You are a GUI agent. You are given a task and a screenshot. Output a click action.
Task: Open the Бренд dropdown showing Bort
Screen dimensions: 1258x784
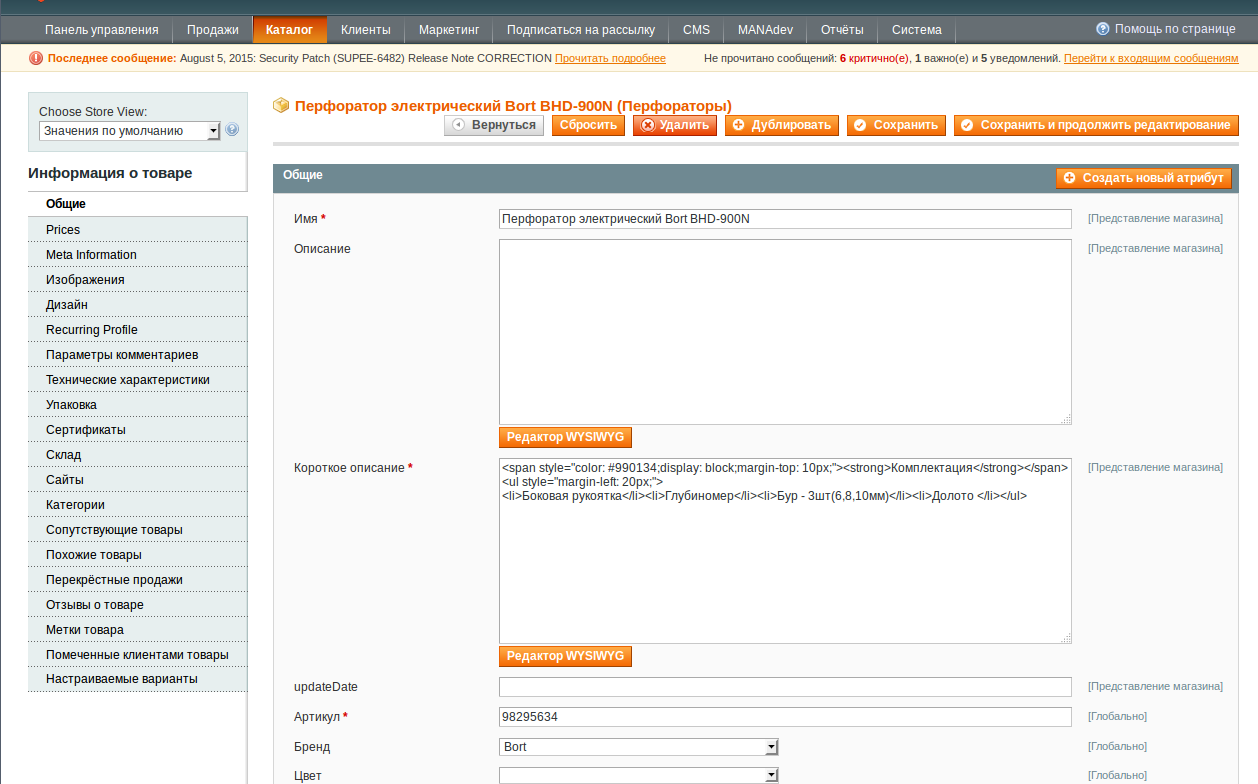[638, 747]
